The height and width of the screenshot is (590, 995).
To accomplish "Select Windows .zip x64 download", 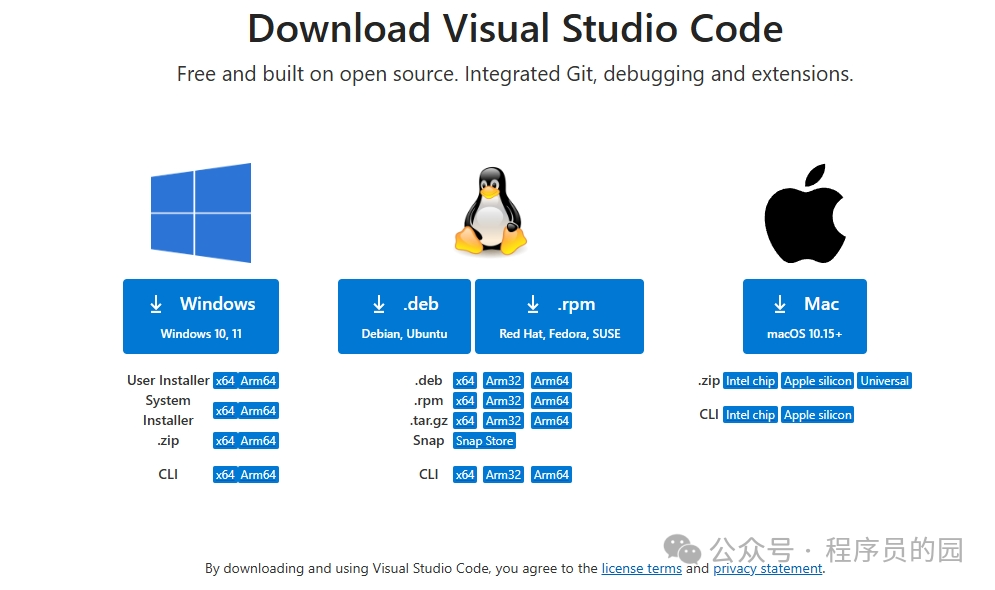I will click(225, 440).
